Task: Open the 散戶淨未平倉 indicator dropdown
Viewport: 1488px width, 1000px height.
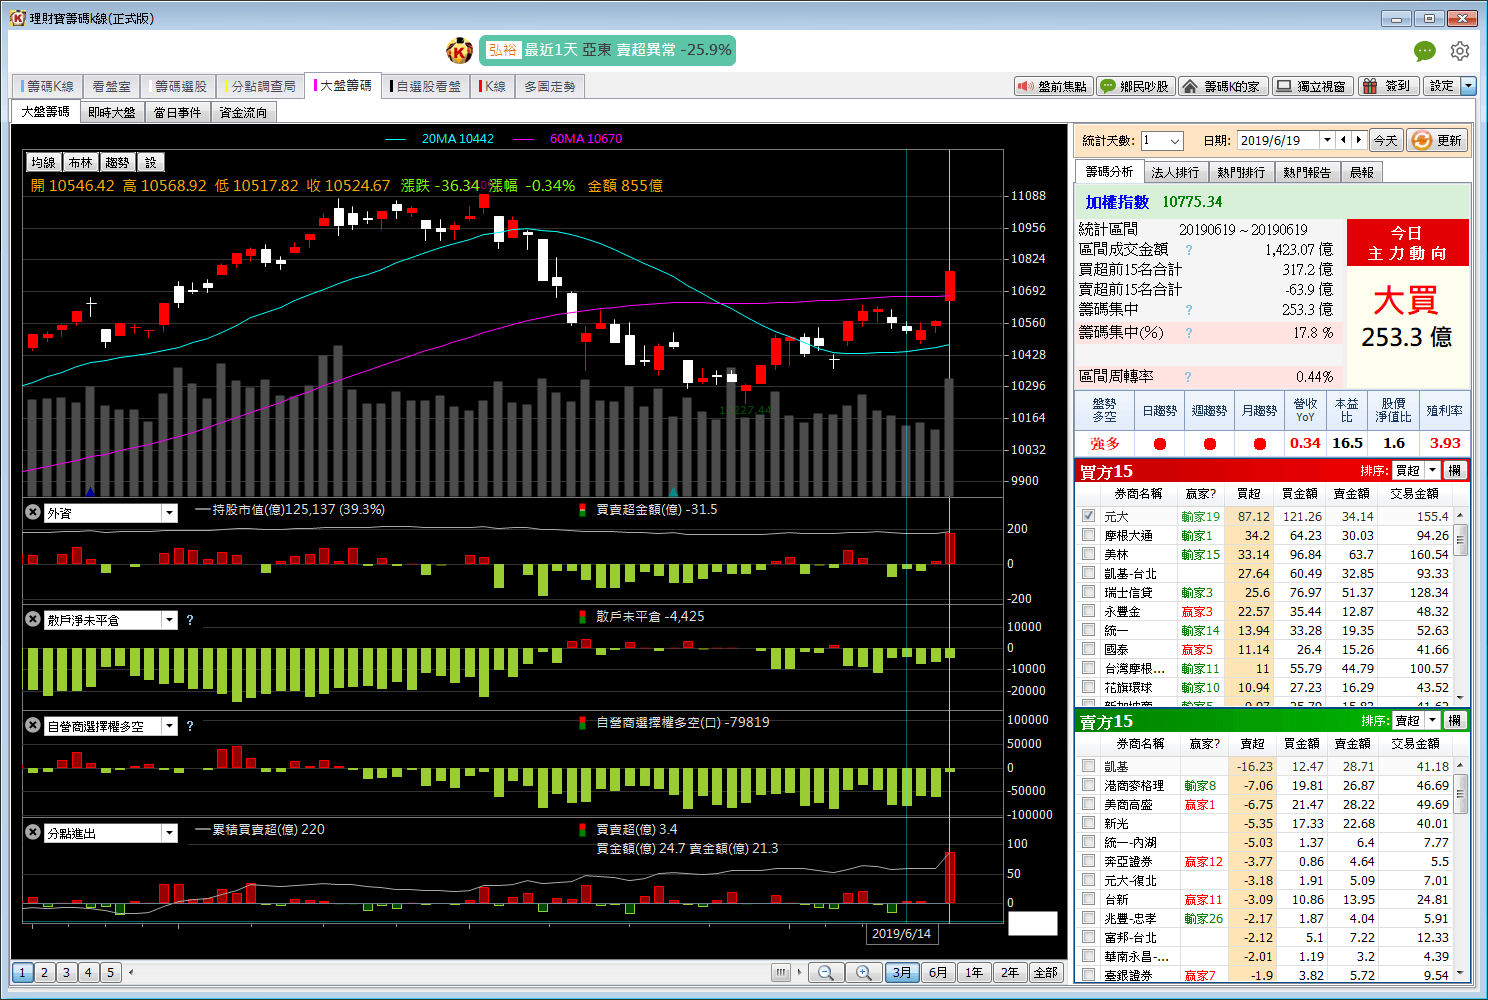Action: click(x=169, y=620)
